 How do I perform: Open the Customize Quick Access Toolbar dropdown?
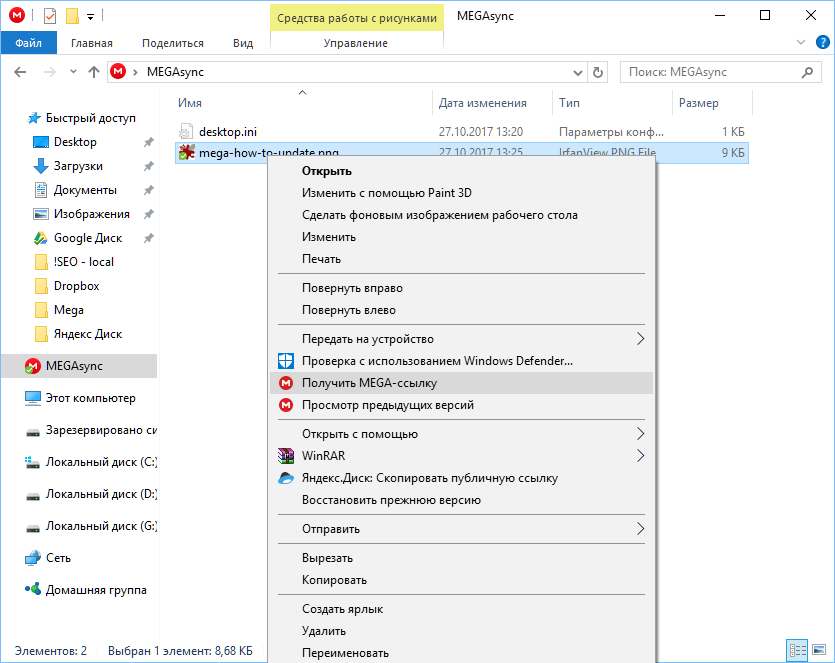click(91, 17)
